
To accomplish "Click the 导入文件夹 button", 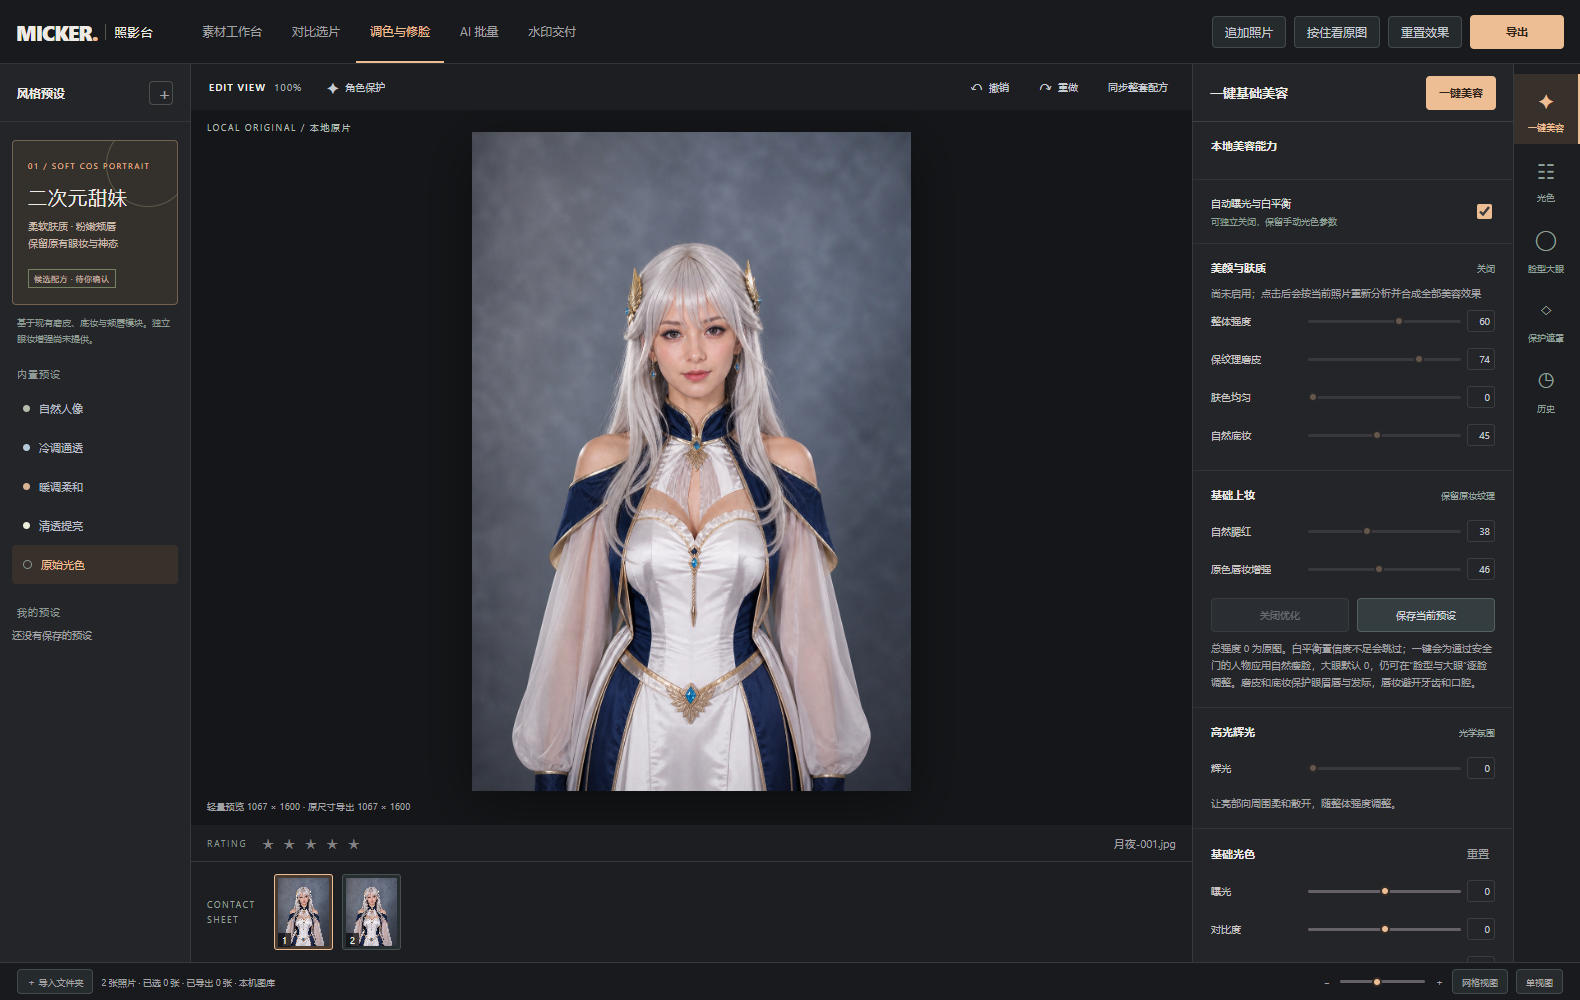I will pyautogui.click(x=55, y=982).
